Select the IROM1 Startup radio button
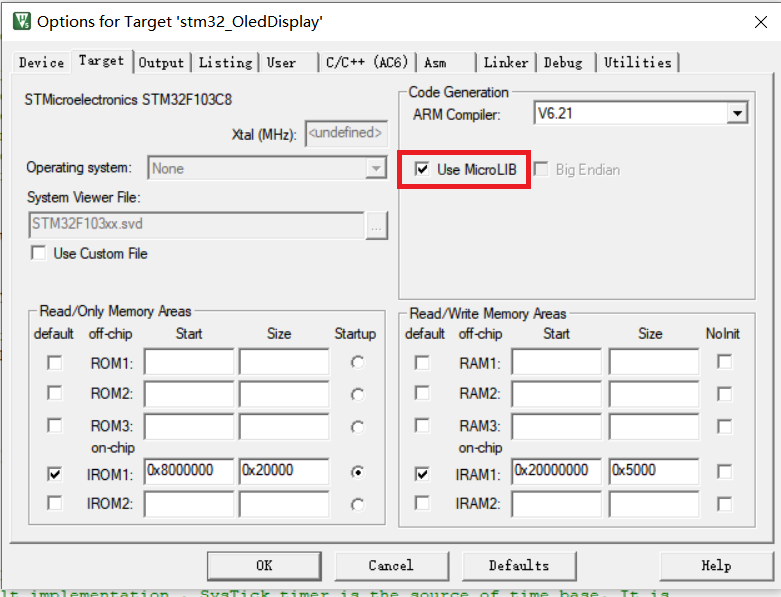Viewport: 781px width, 597px height. tap(357, 472)
